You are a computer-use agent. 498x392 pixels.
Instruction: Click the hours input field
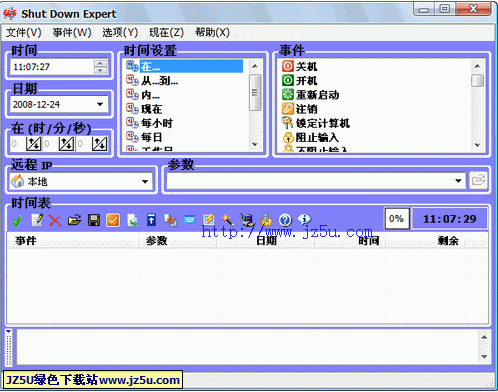[18, 144]
